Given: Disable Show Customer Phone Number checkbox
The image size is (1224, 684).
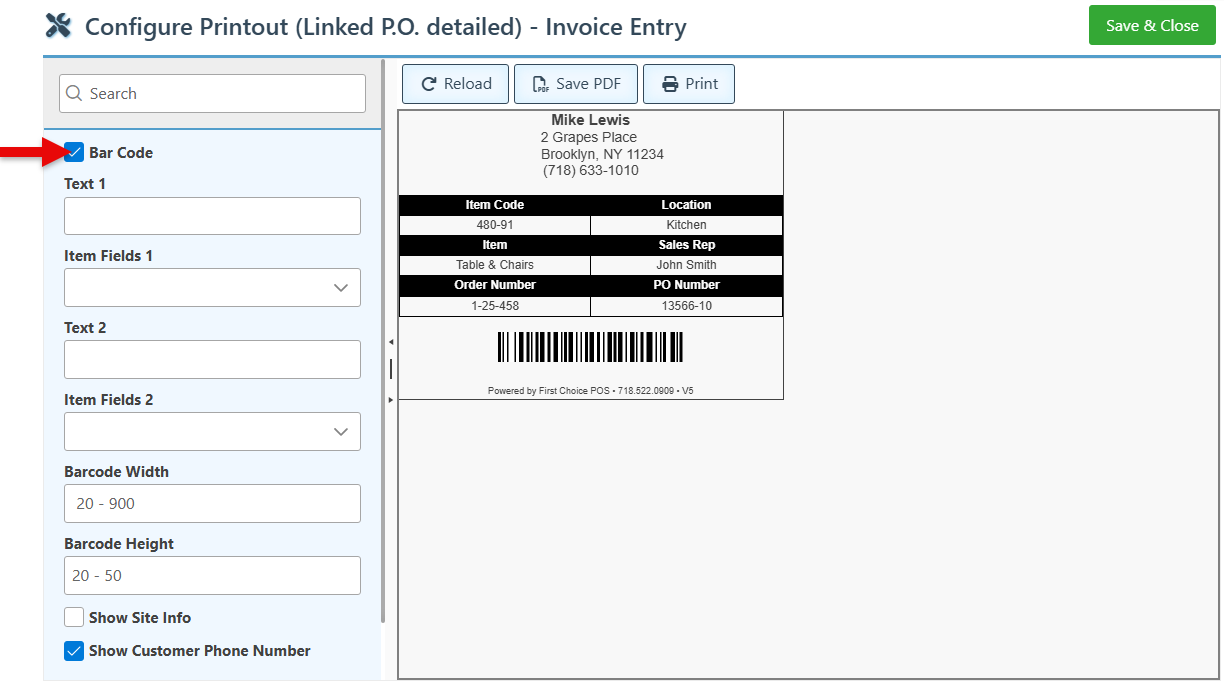Looking at the screenshot, I should pyautogui.click(x=74, y=651).
